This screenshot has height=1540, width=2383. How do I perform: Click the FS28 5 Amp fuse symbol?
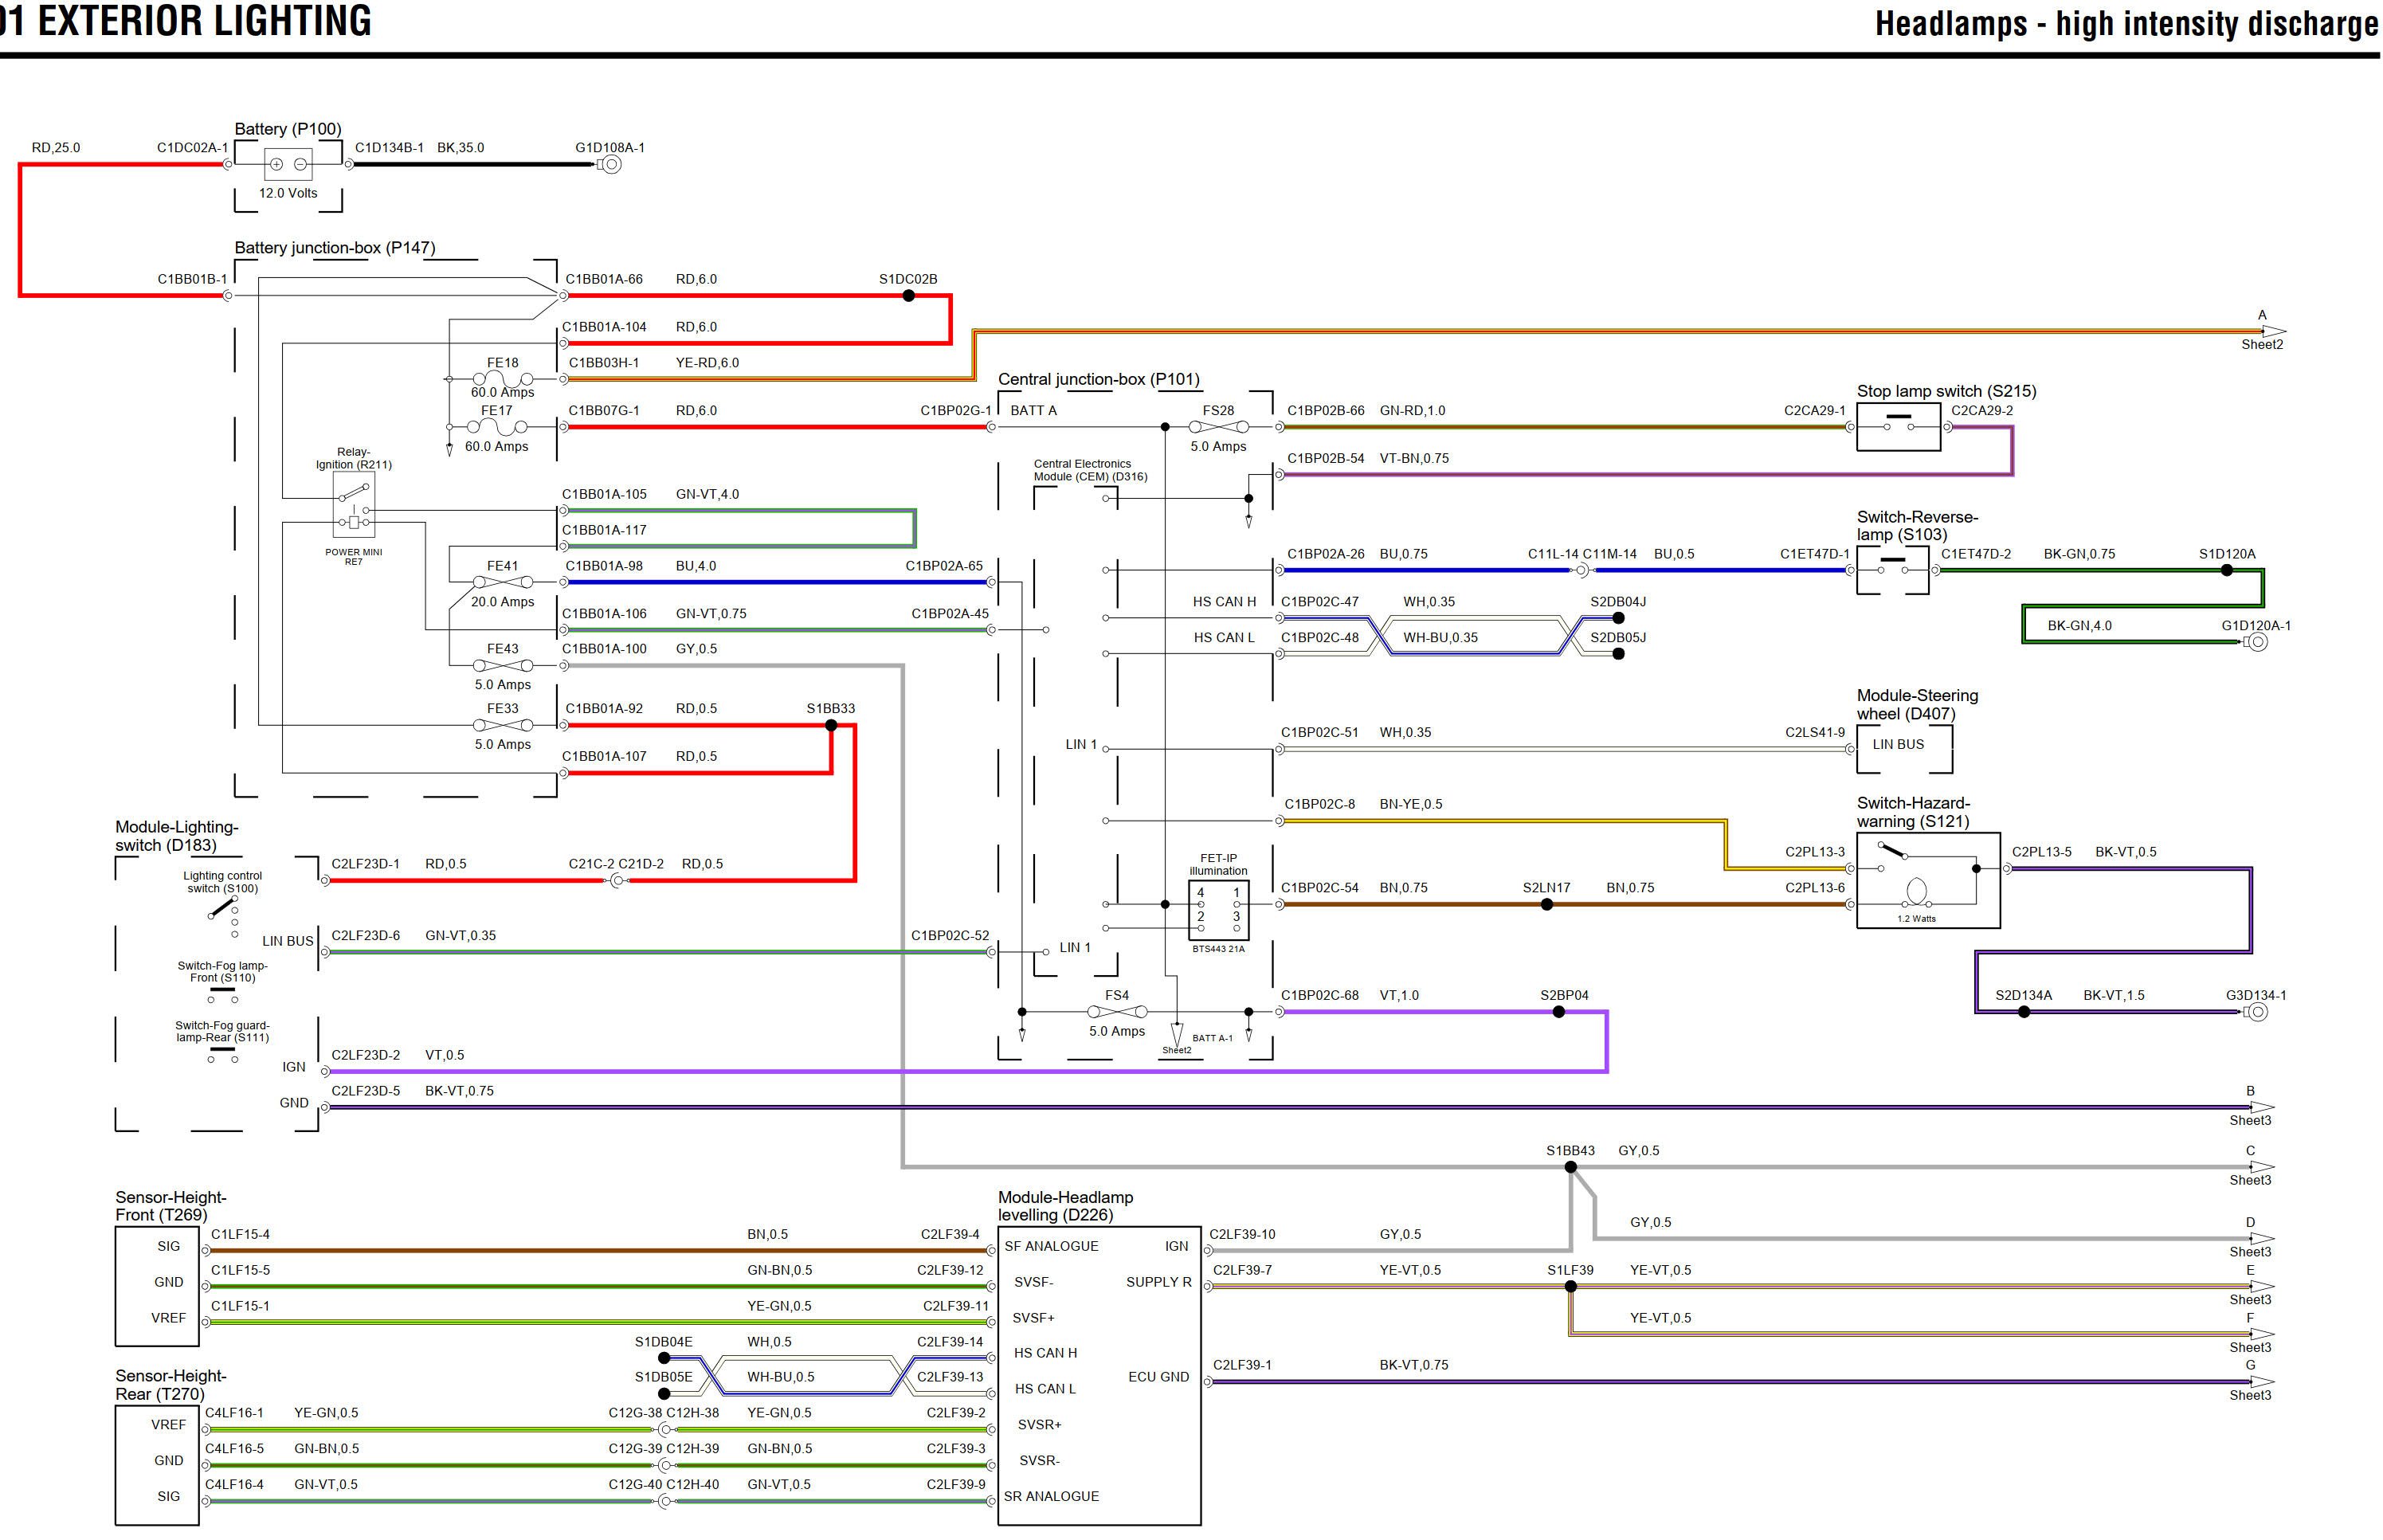pos(1217,427)
